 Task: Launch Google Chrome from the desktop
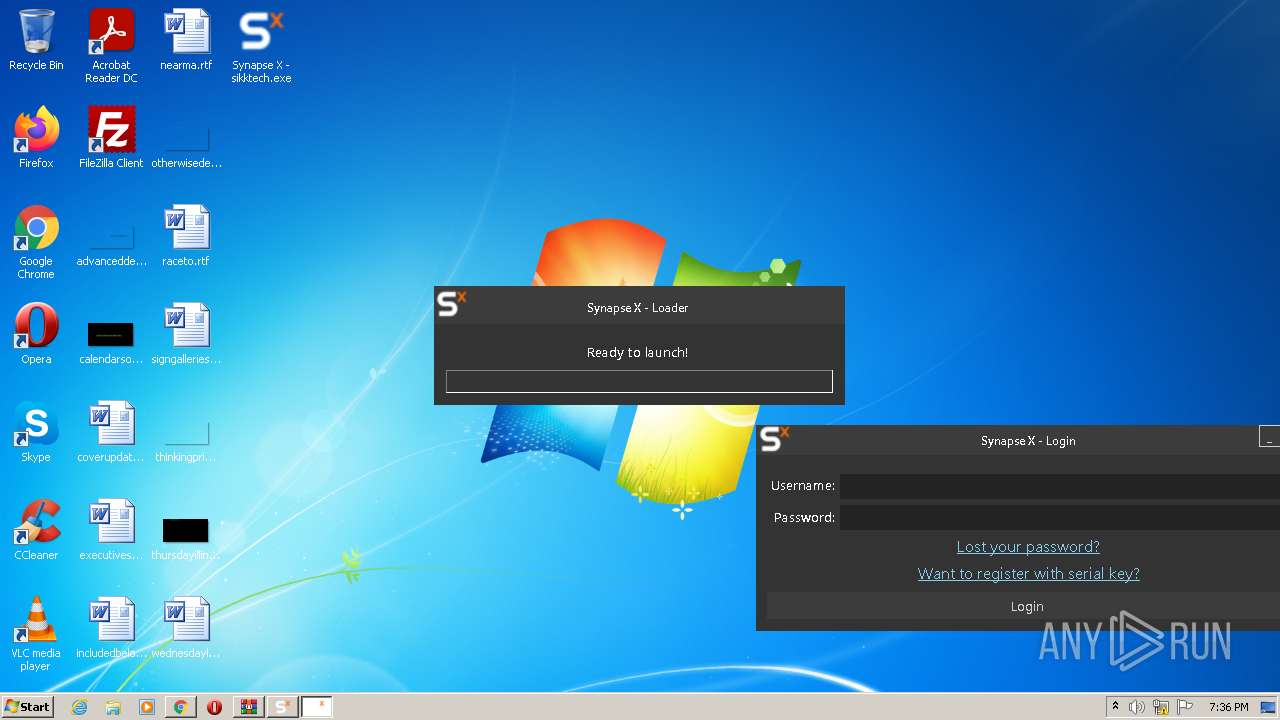[x=36, y=242]
